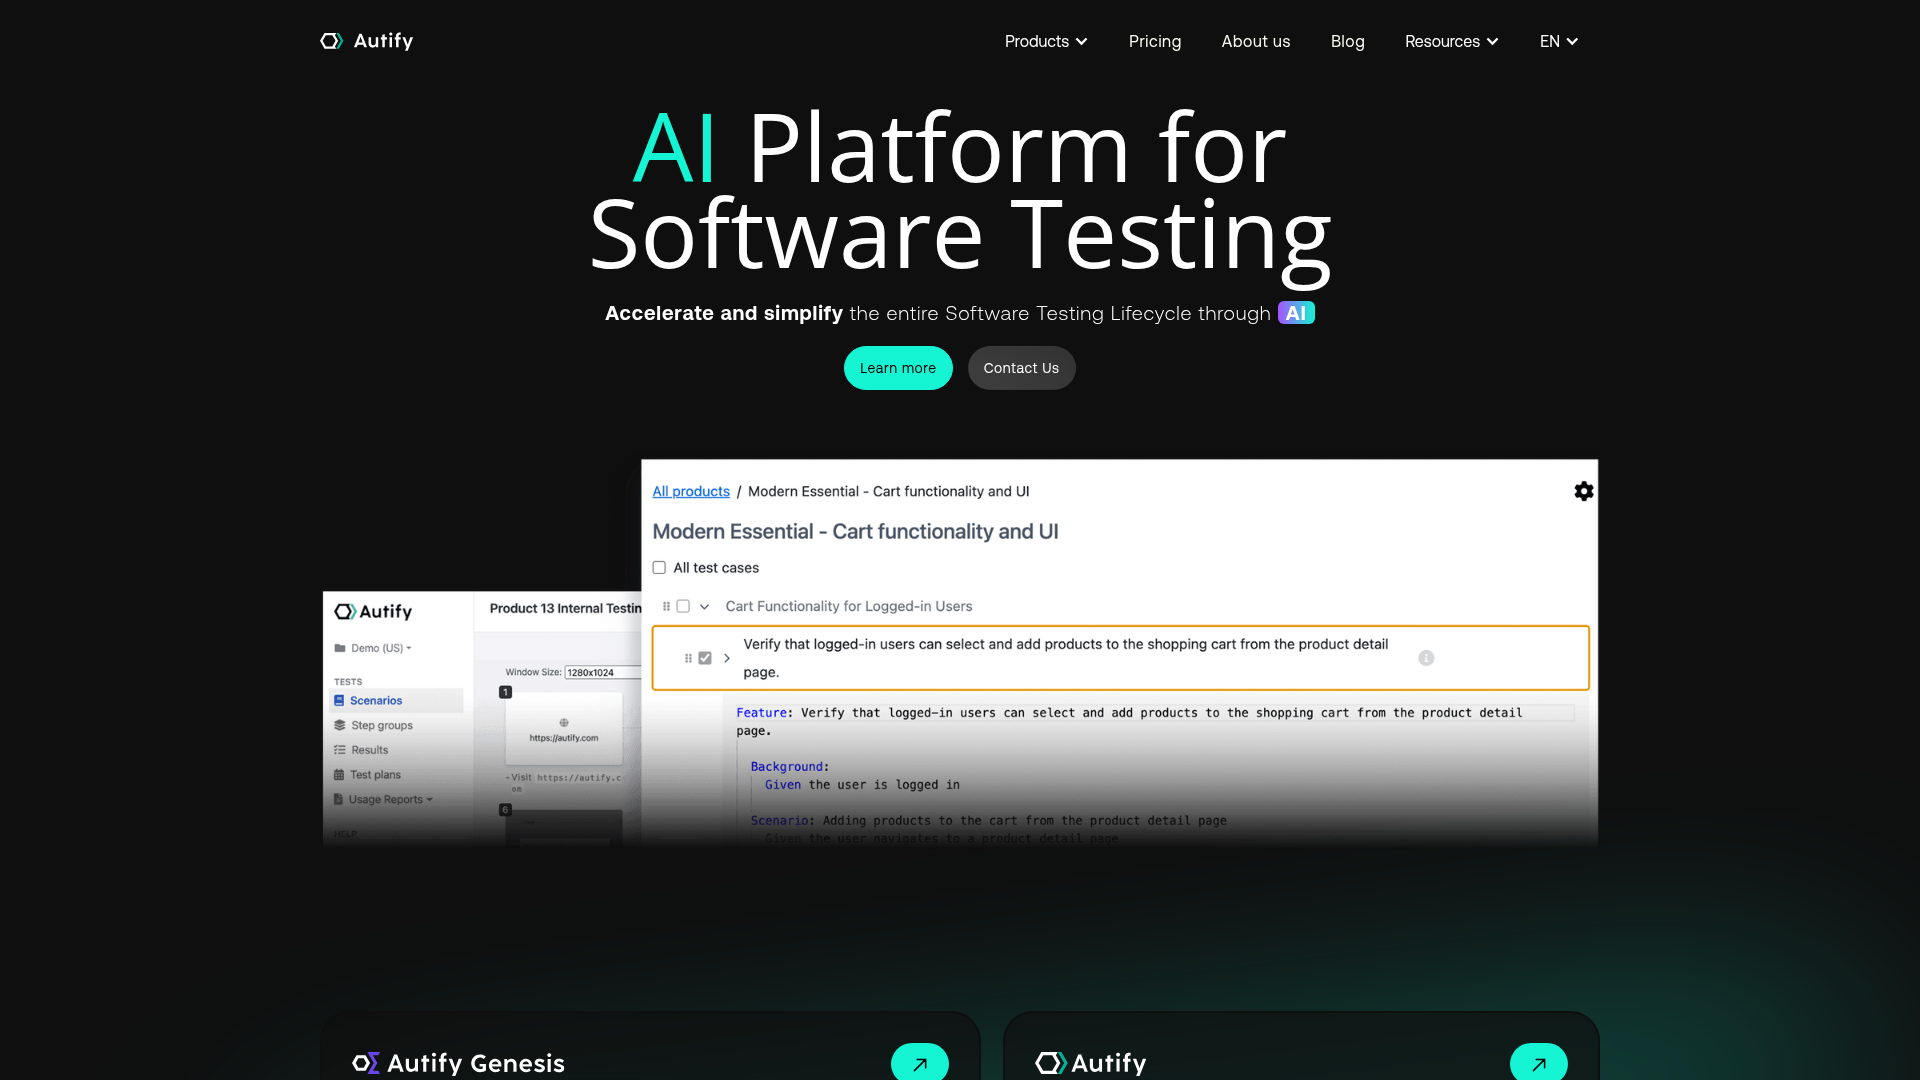Open the Products dropdown
The height and width of the screenshot is (1080, 1920).
[x=1045, y=41]
